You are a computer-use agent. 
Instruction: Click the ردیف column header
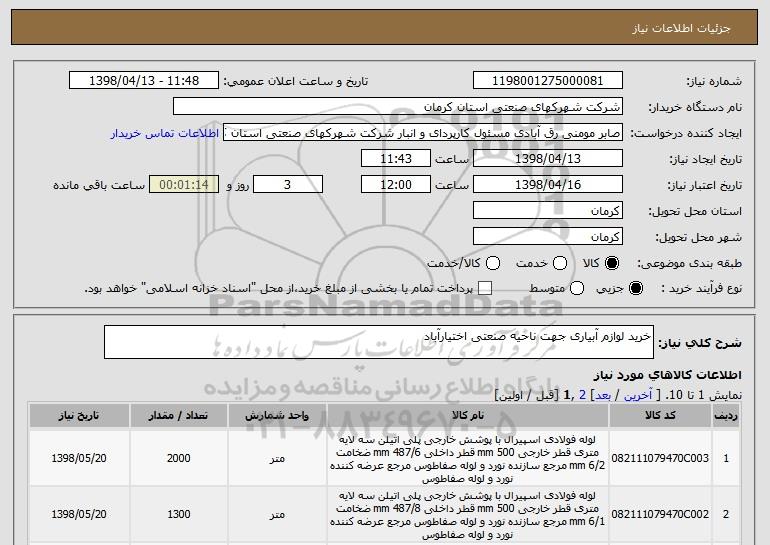726,415
